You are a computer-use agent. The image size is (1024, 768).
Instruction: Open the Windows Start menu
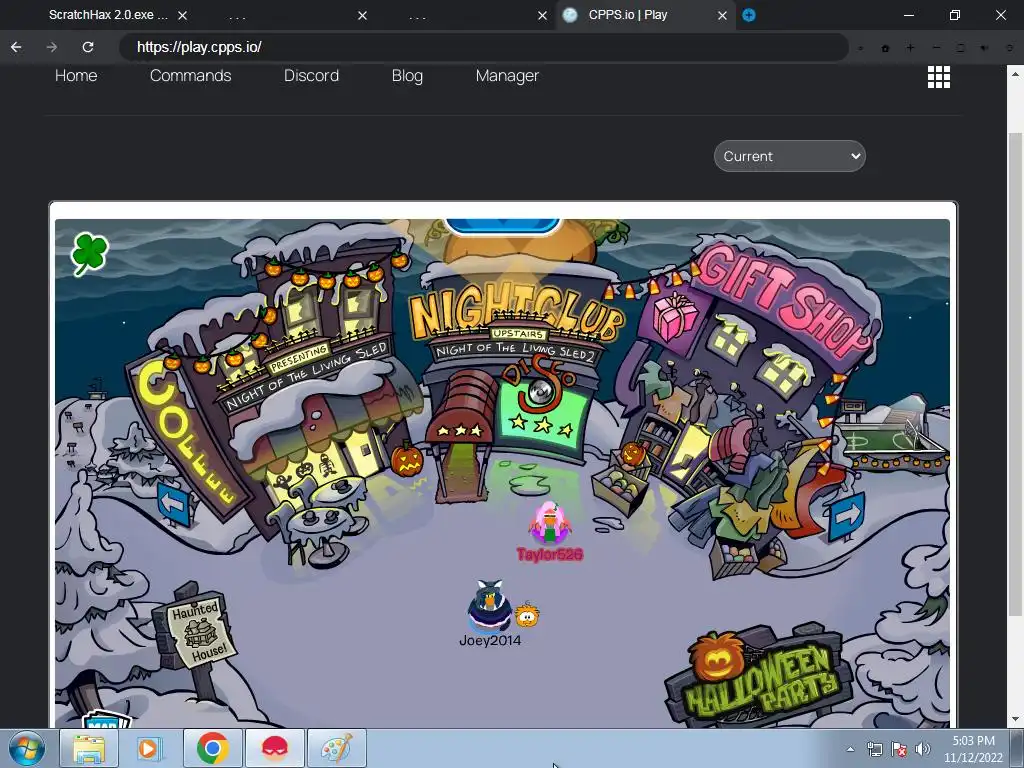(27, 748)
